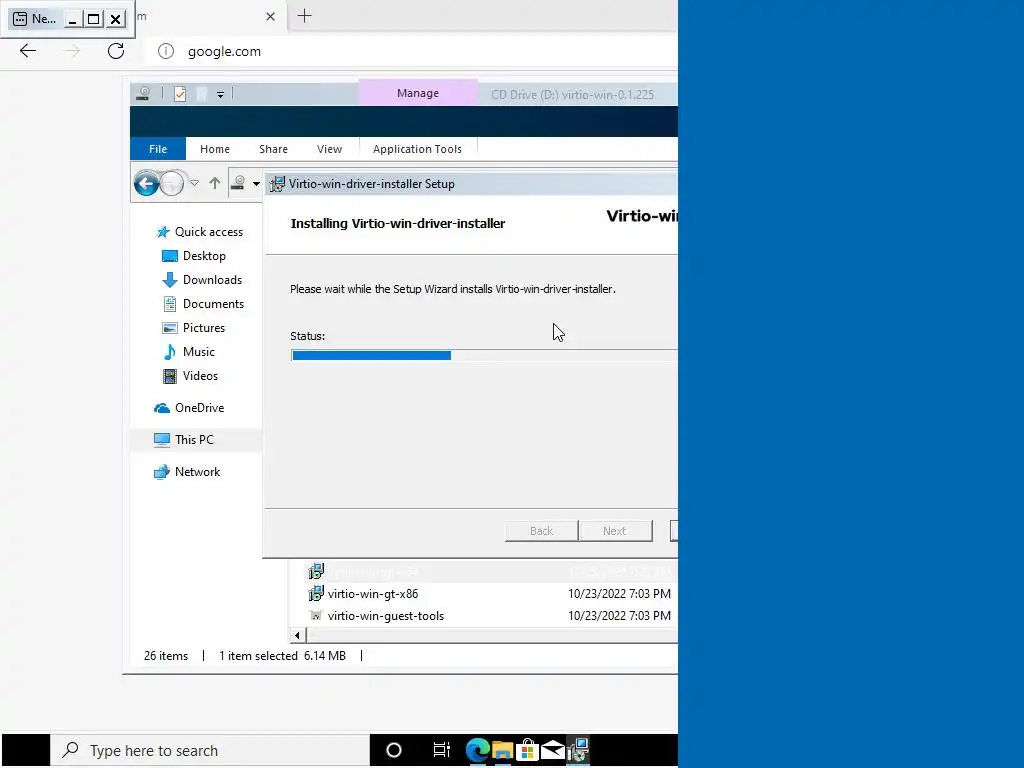Expand the Customize Quick Access Toolbar dropdown

(220, 95)
